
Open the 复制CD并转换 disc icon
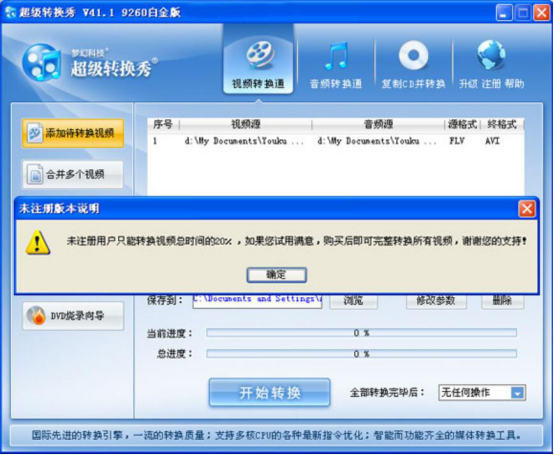413,55
